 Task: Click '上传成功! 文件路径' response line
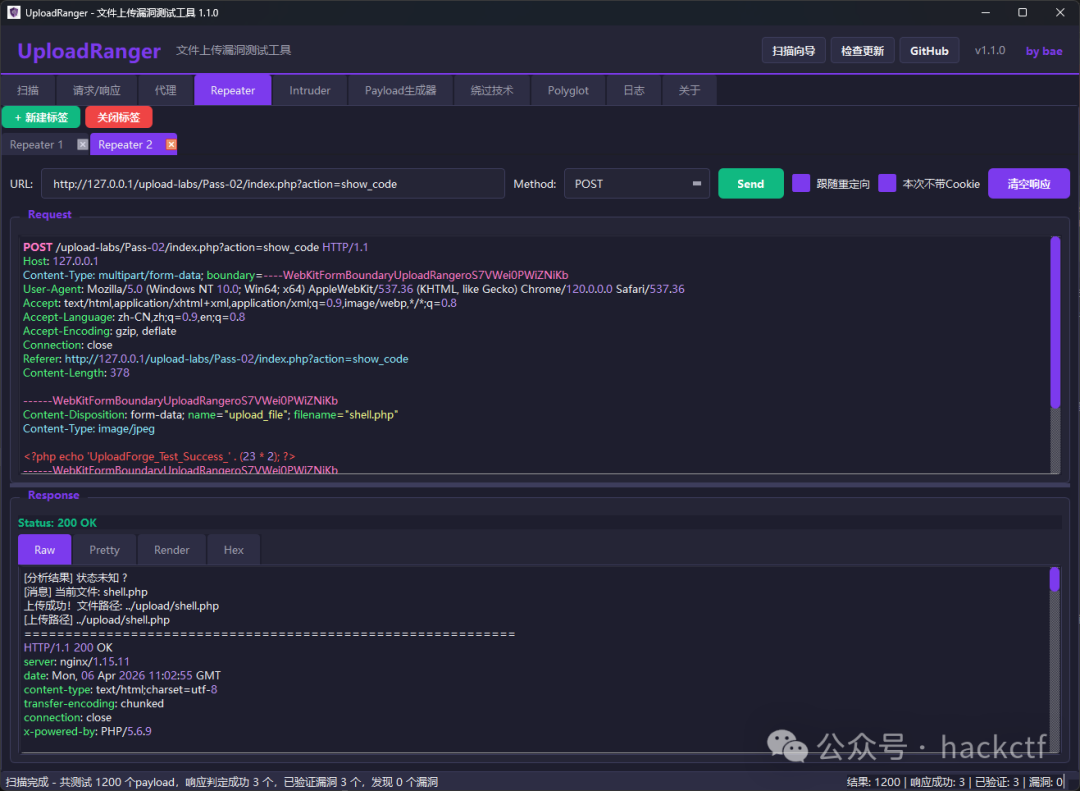coord(121,606)
